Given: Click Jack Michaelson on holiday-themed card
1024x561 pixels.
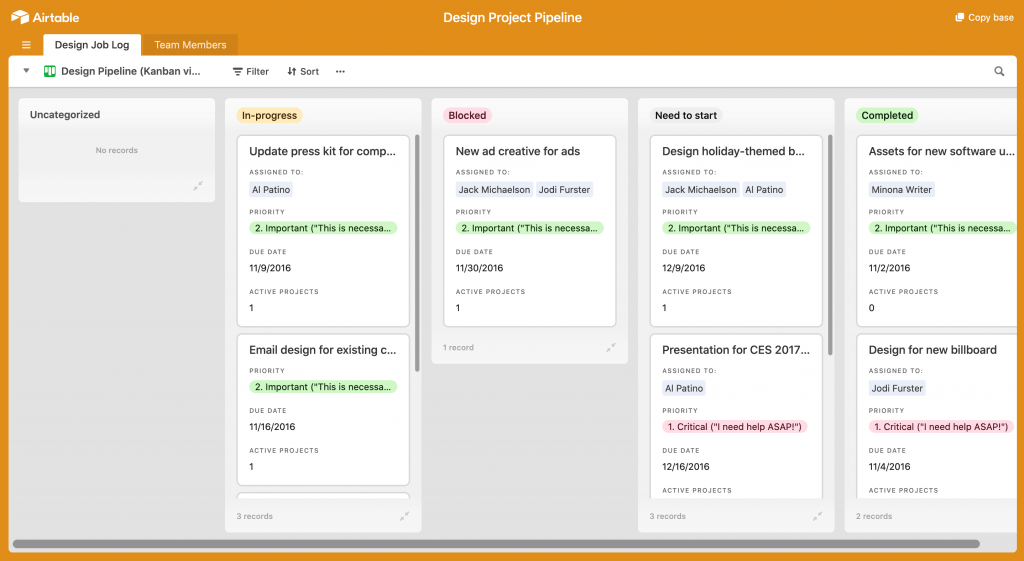Looking at the screenshot, I should click(701, 189).
